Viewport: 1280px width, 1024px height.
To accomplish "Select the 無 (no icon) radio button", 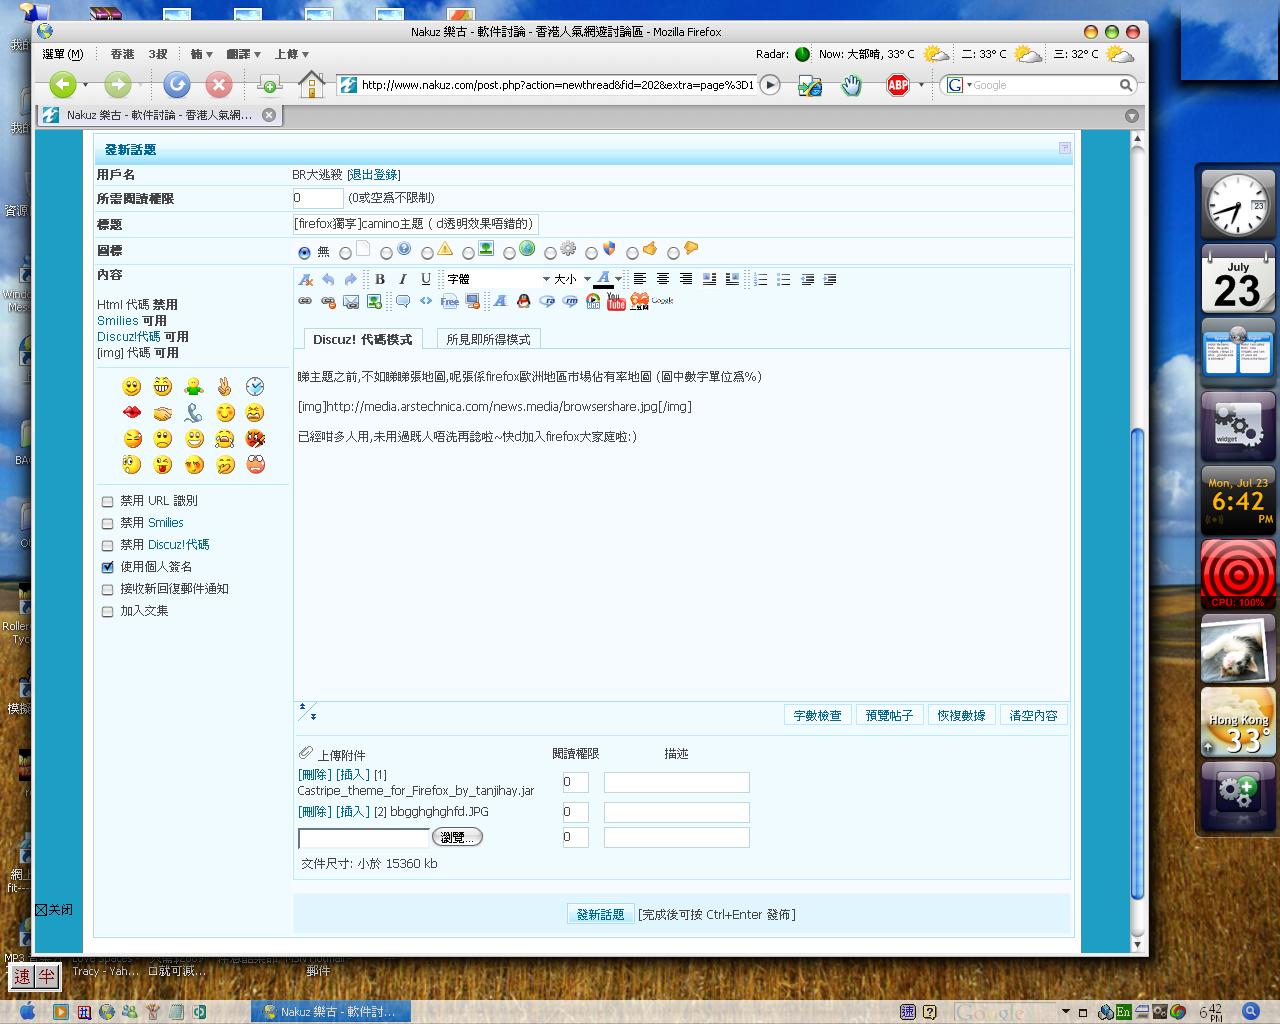I will click(x=304, y=252).
